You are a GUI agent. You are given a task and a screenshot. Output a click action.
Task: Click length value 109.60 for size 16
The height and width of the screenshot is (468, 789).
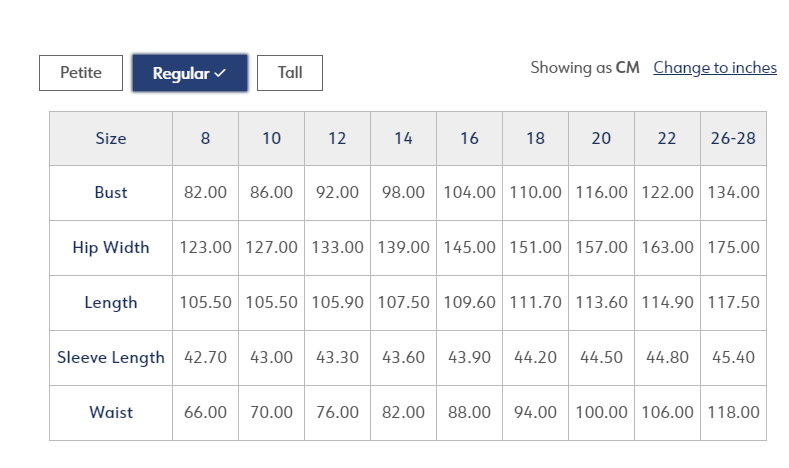coord(469,302)
